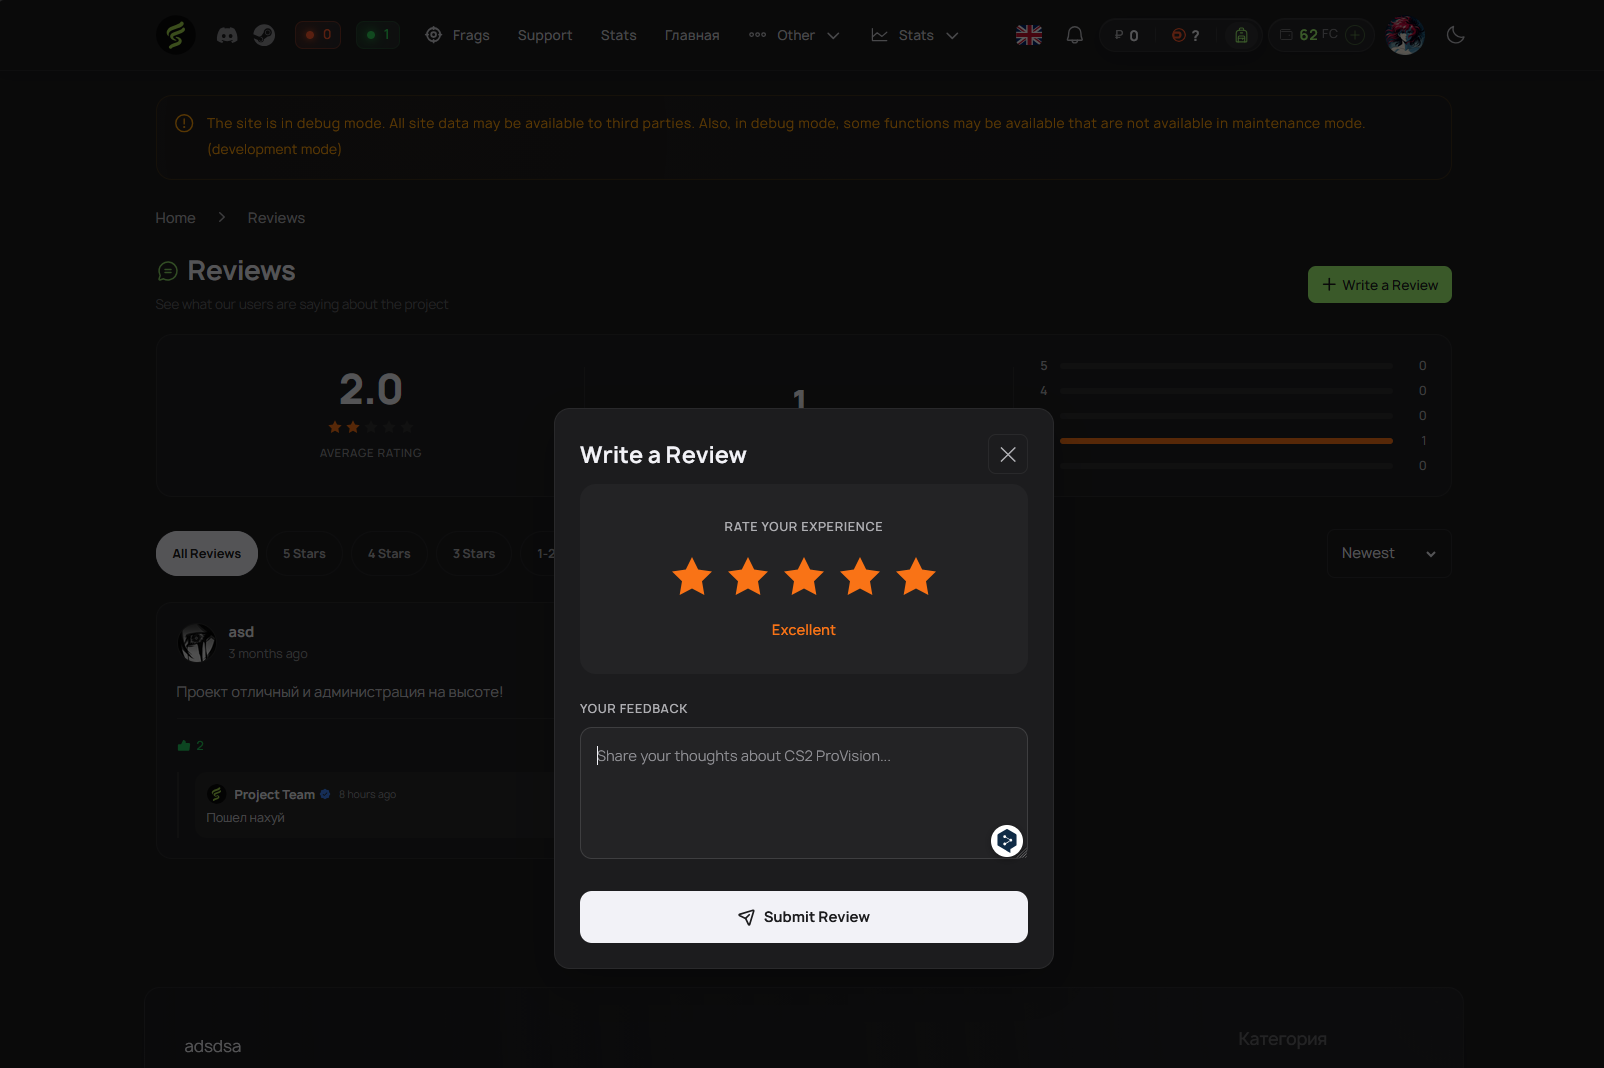Go to Home via the breadcrumb link
Viewport: 1604px width, 1068px height.
coord(175,217)
